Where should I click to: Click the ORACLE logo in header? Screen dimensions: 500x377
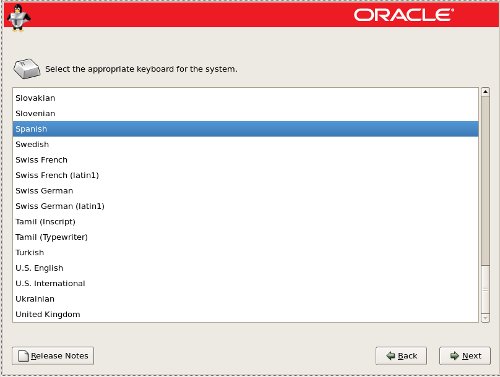[x=404, y=15]
